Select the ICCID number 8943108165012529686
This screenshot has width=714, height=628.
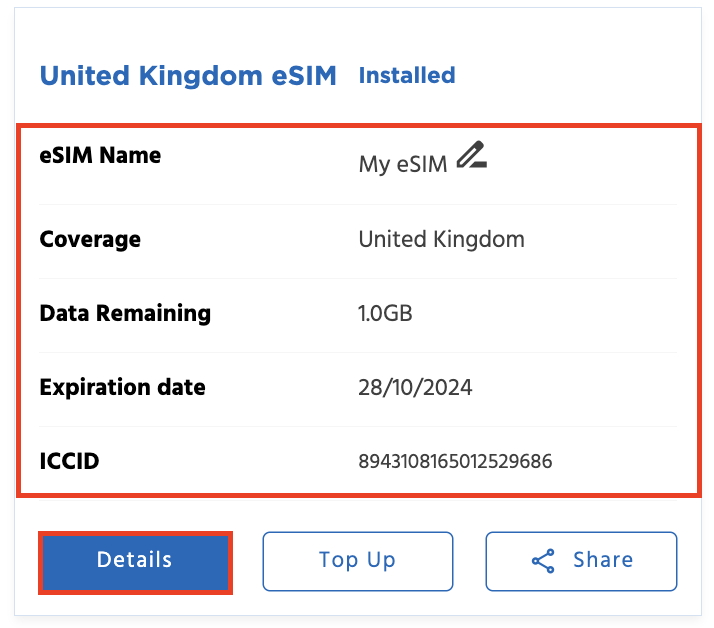coord(455,461)
